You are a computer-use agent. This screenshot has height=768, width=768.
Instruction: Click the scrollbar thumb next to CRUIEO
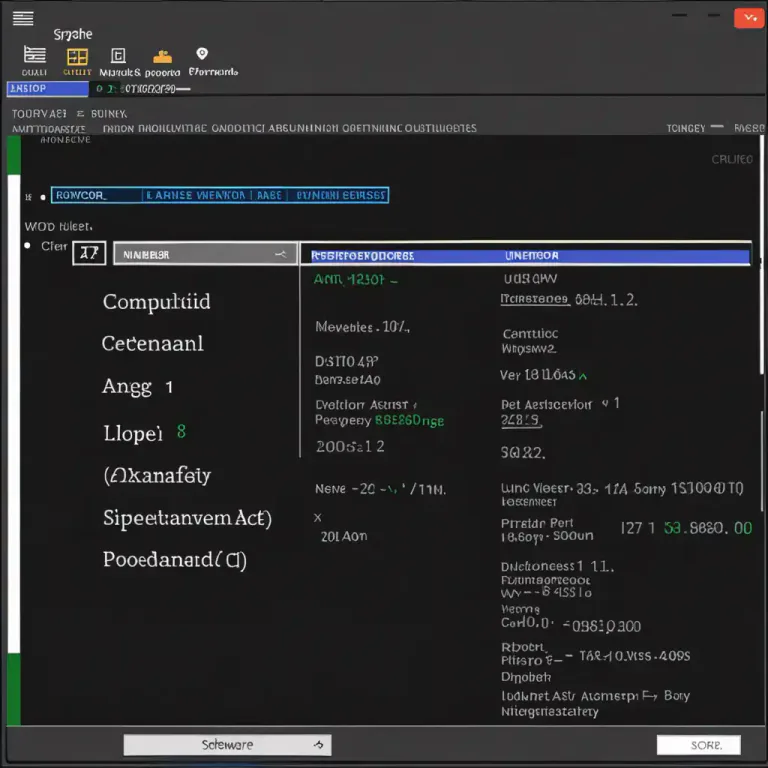click(762, 255)
